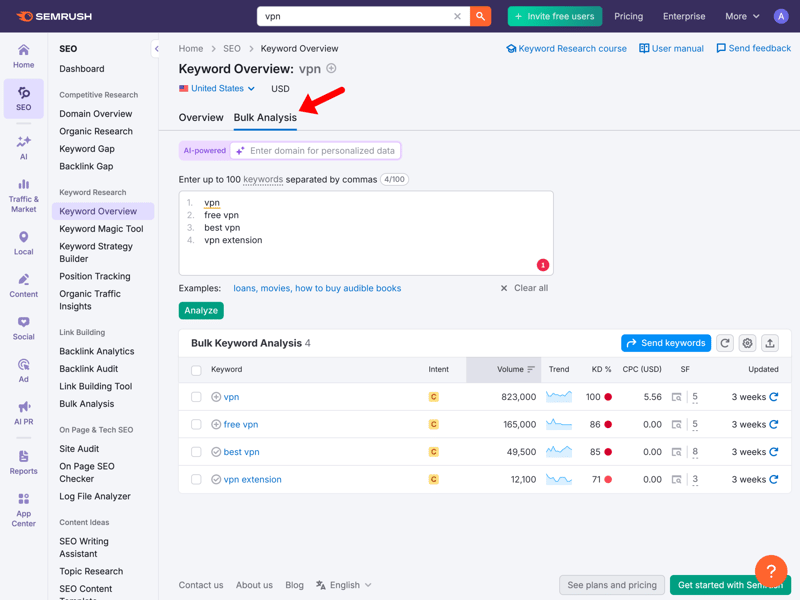This screenshot has height=600, width=800.
Task: Click the orange search magnifier button
Action: point(481,16)
